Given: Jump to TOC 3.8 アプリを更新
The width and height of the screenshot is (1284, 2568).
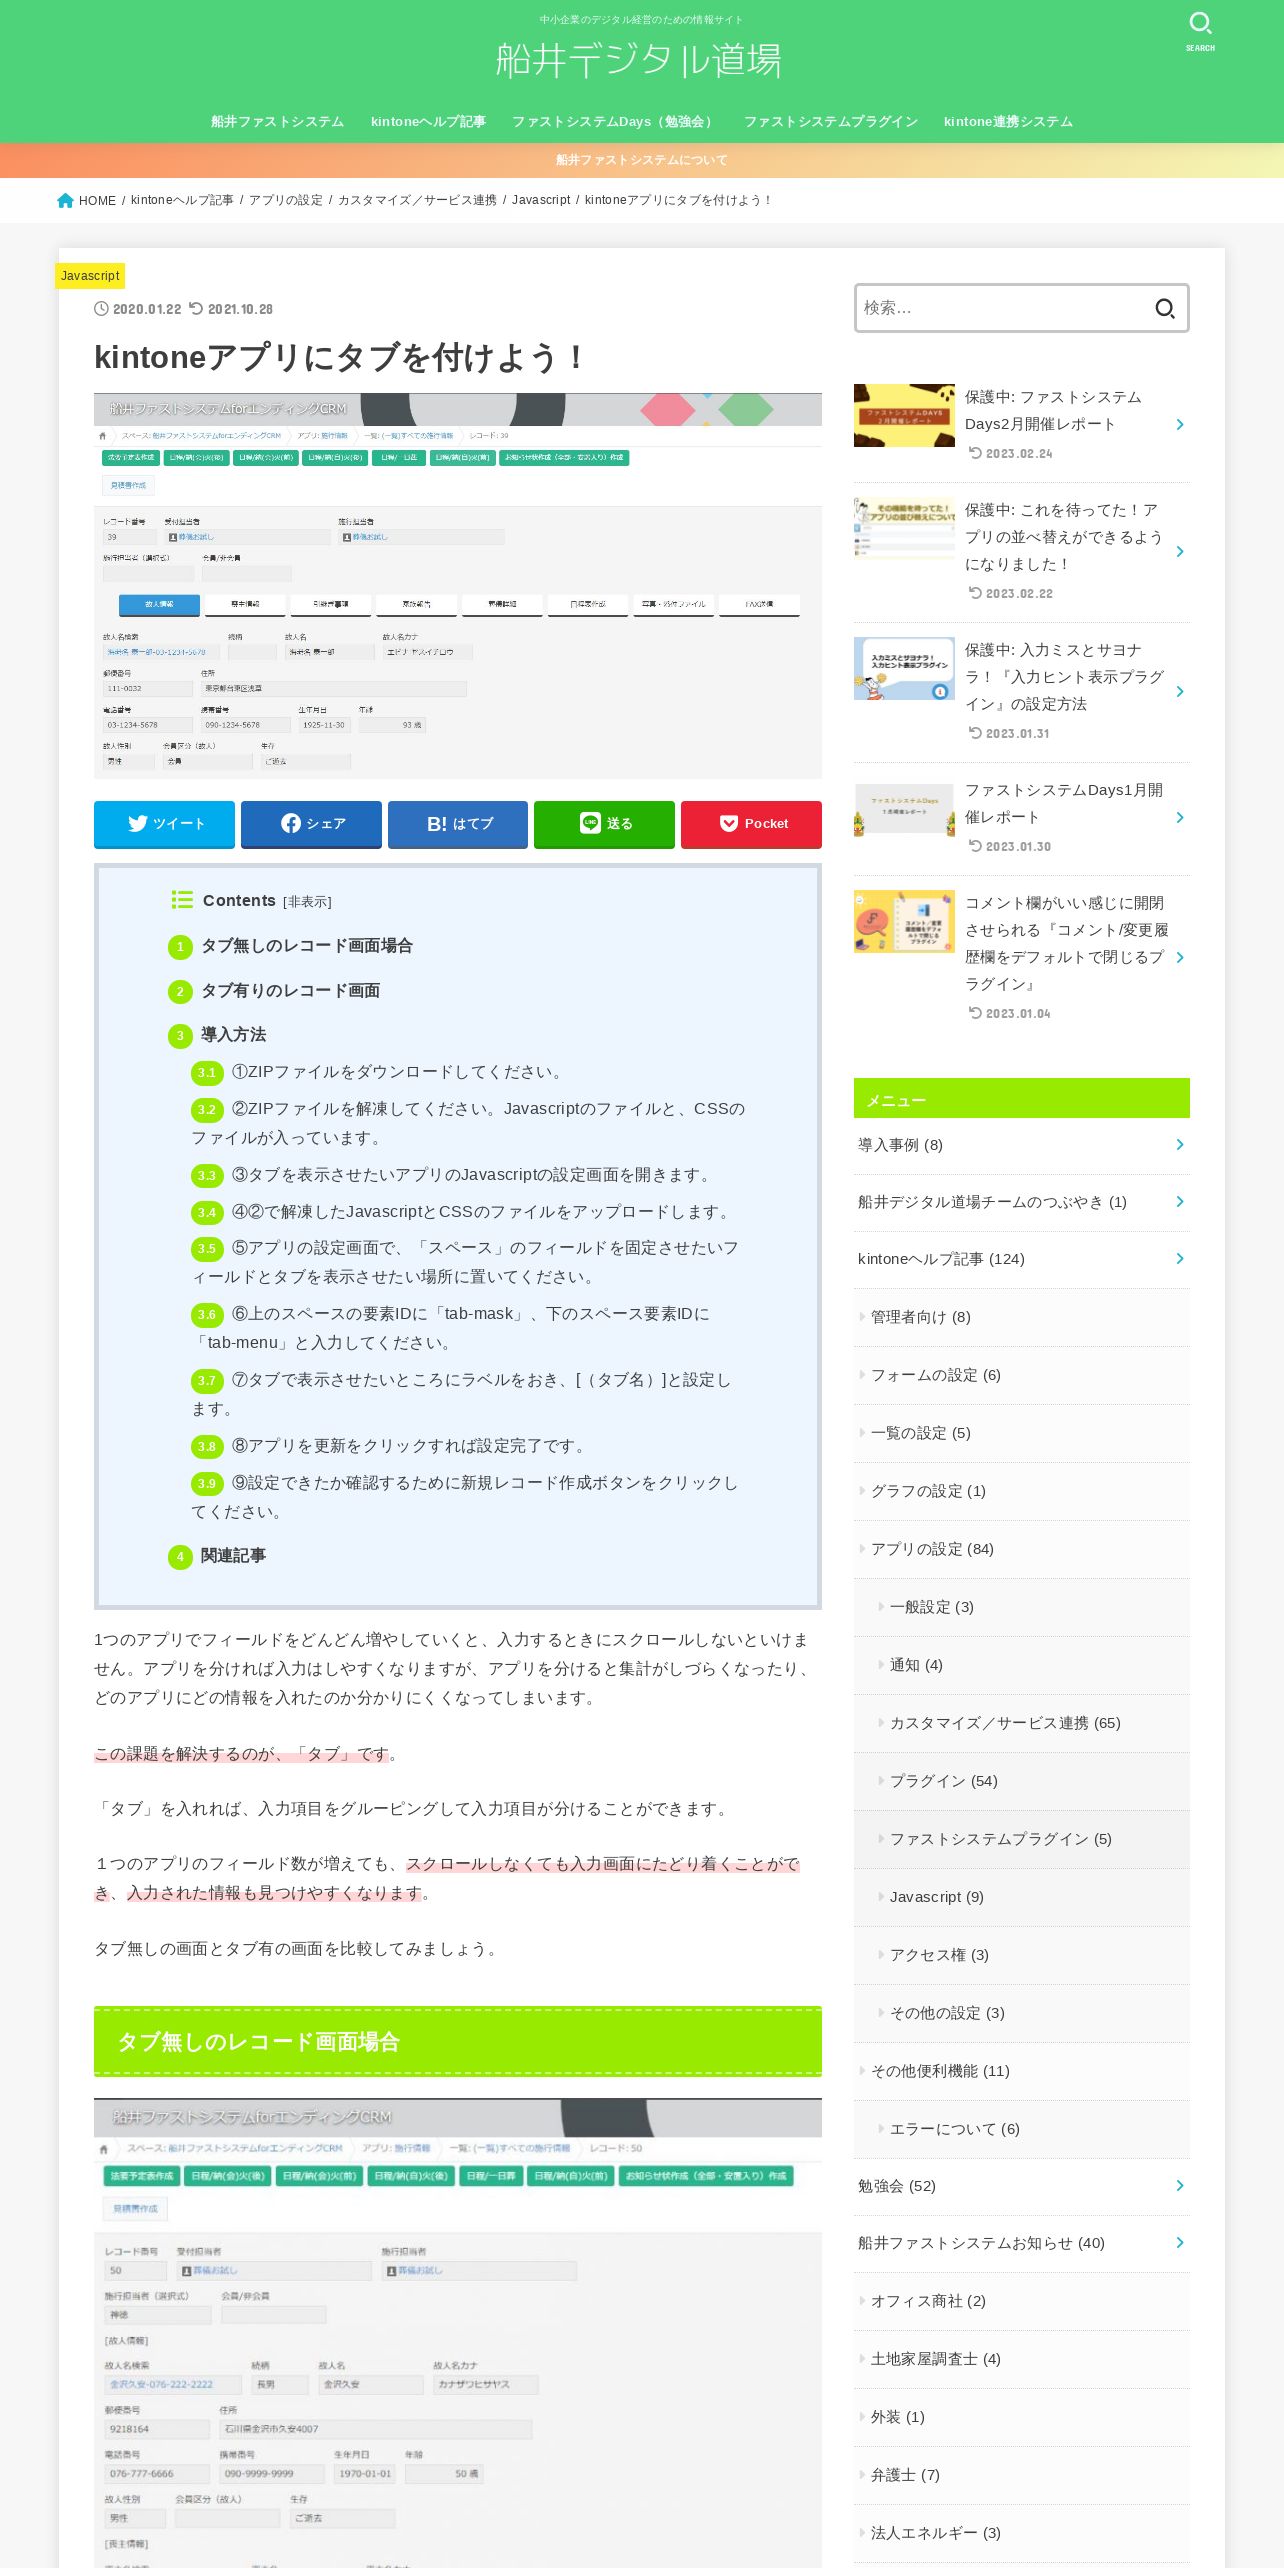Looking at the screenshot, I should tap(411, 1446).
